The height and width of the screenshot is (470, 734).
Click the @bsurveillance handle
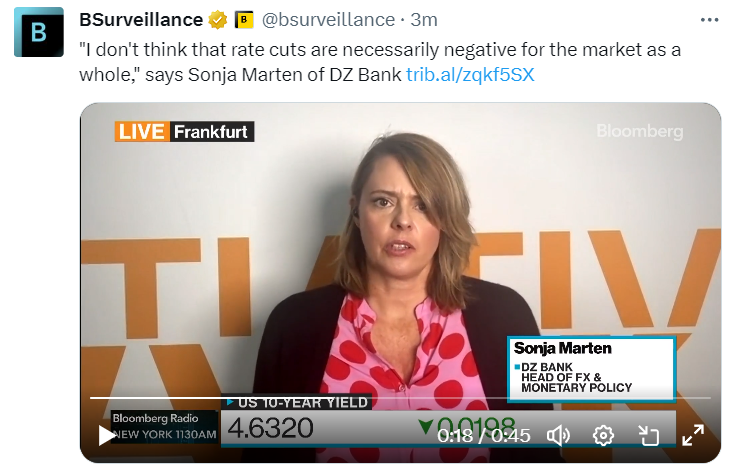coord(328,20)
